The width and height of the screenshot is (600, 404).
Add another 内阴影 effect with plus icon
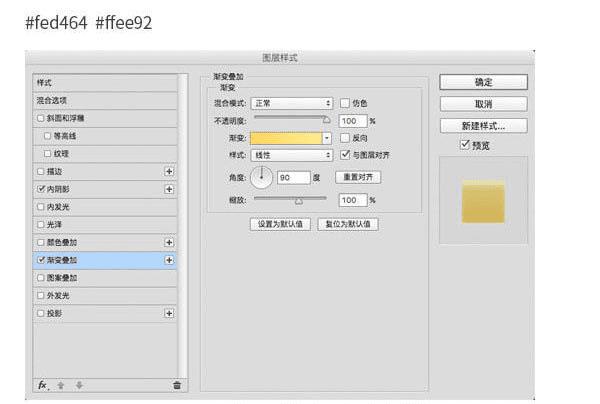coord(169,189)
